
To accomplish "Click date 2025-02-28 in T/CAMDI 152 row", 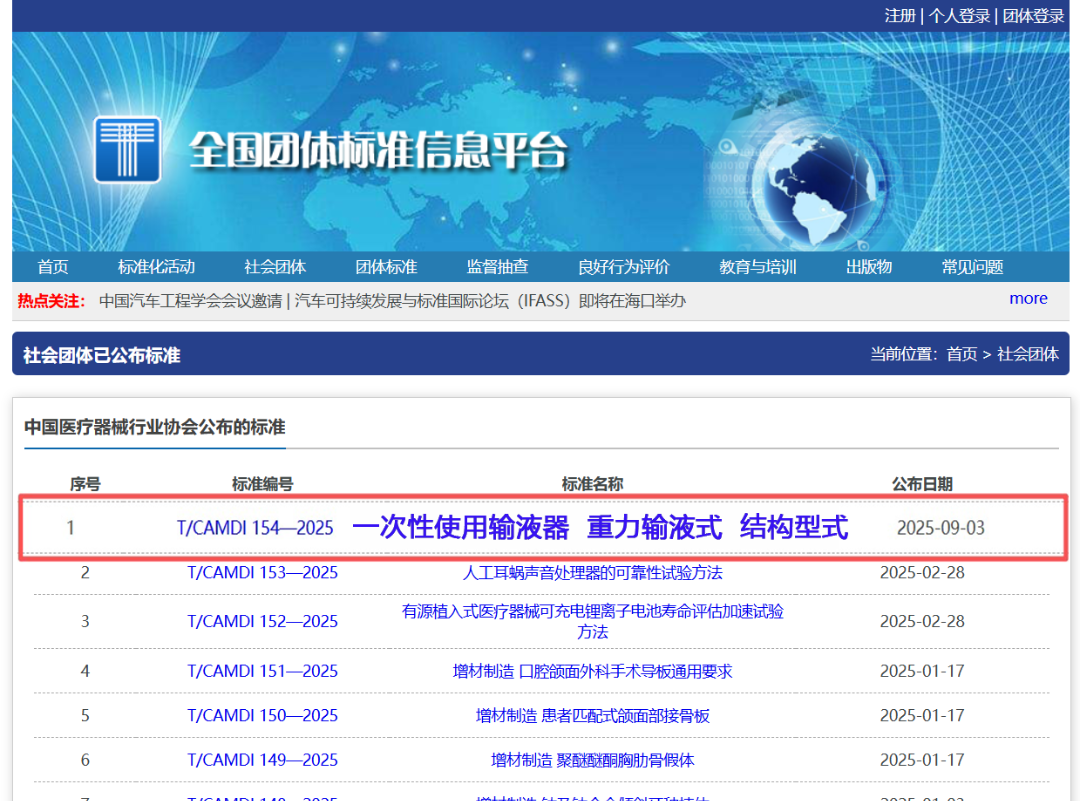I will coord(922,621).
